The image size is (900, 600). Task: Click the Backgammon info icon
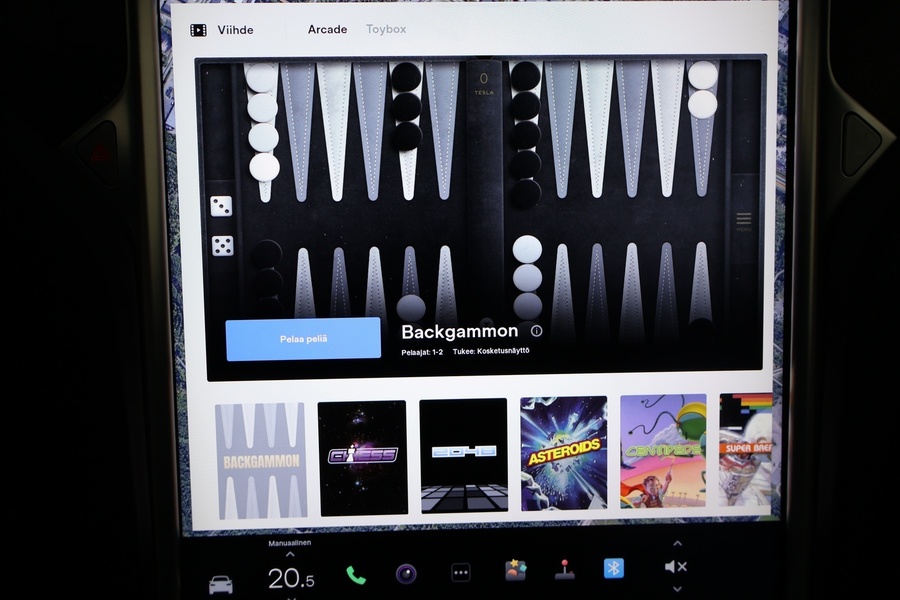[537, 331]
